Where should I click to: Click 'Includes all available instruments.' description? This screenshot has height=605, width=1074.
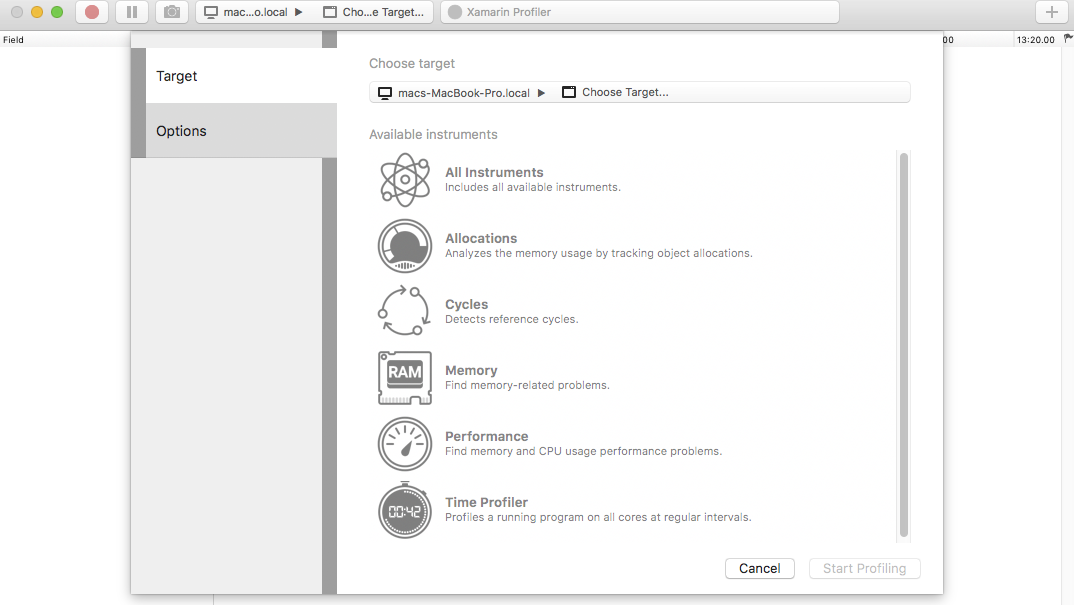533,187
